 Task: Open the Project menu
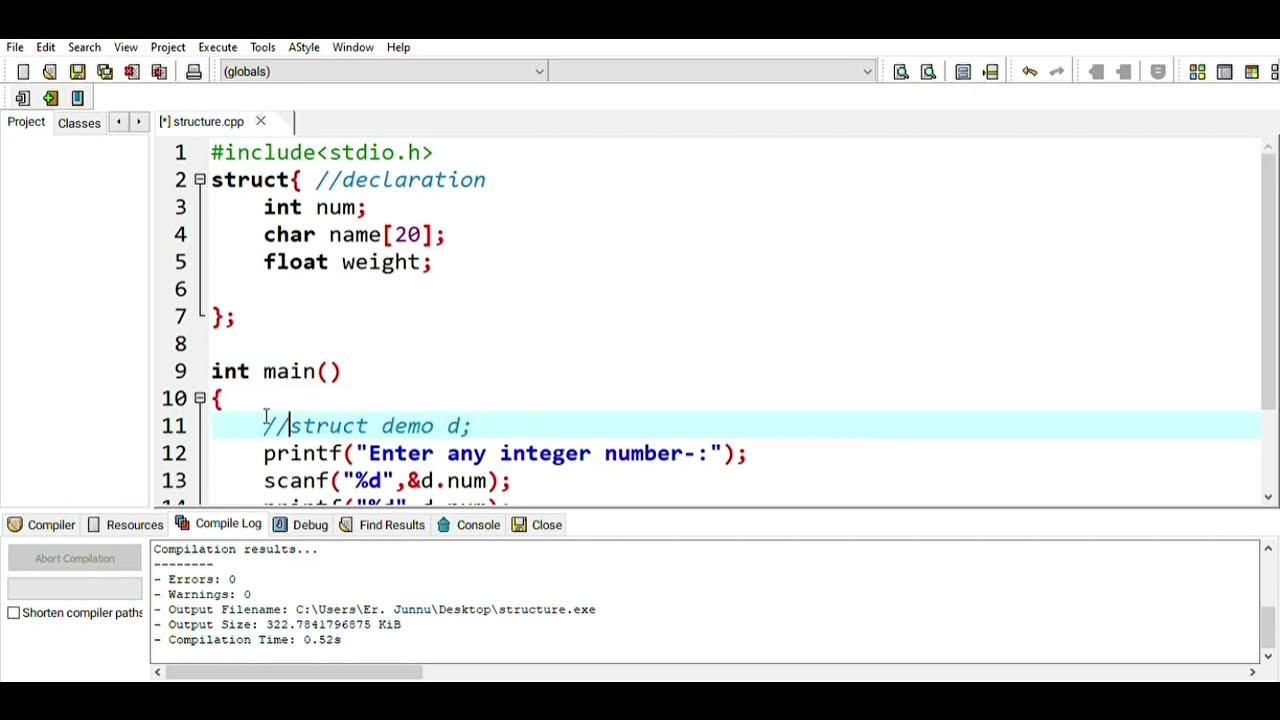(x=168, y=47)
